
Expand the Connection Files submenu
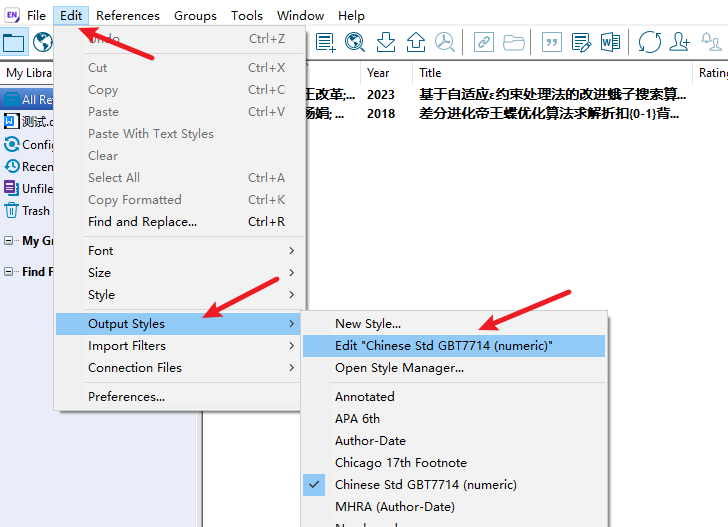click(x=180, y=368)
